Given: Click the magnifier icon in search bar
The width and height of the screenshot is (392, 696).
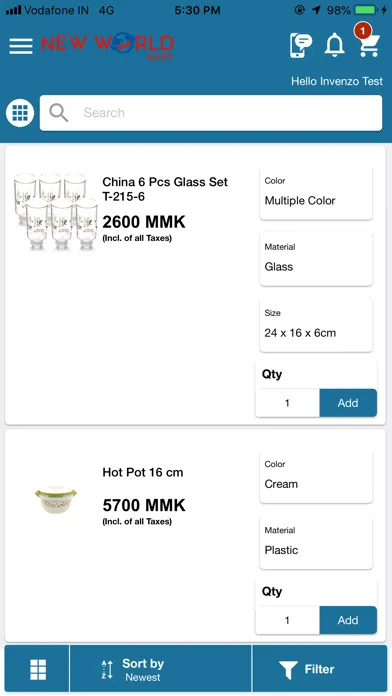Looking at the screenshot, I should tap(59, 113).
